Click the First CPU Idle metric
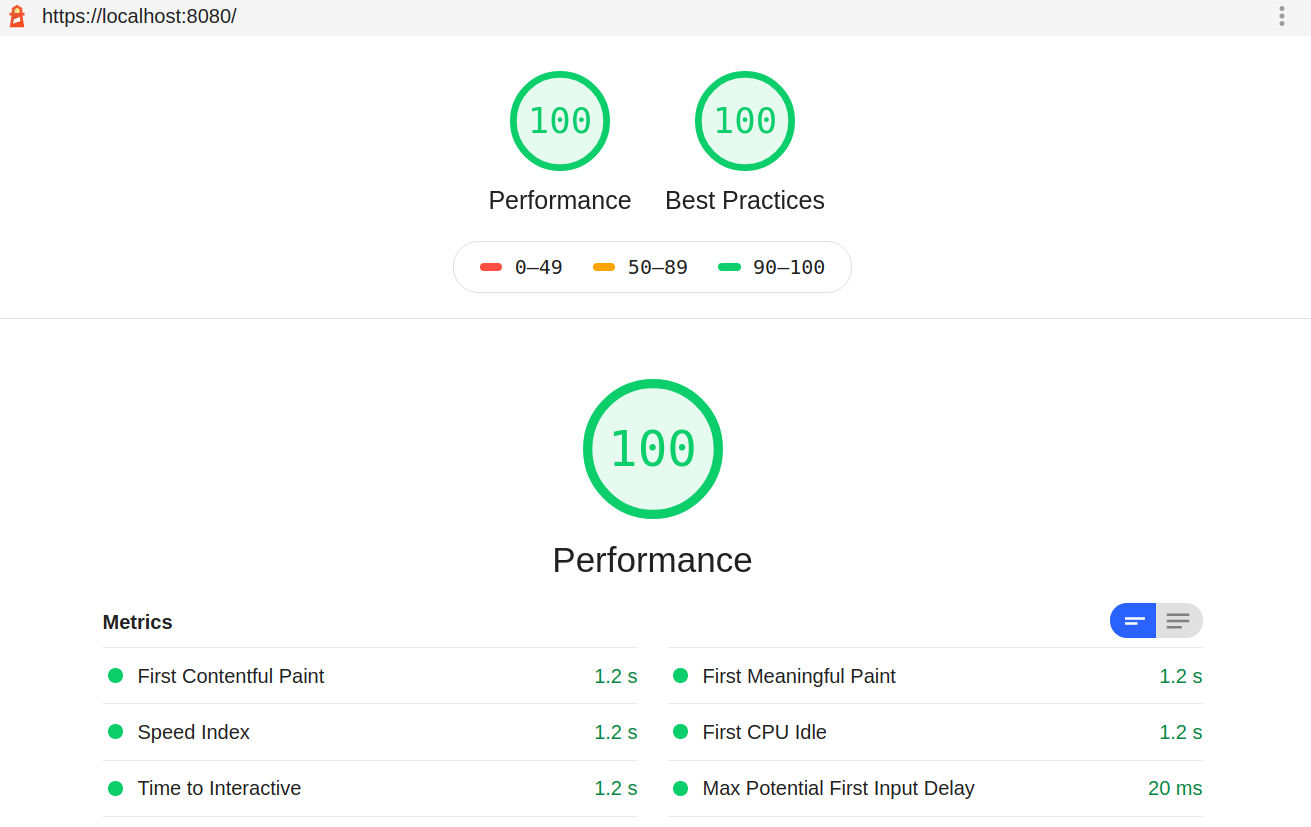1311x827 pixels. (x=764, y=732)
